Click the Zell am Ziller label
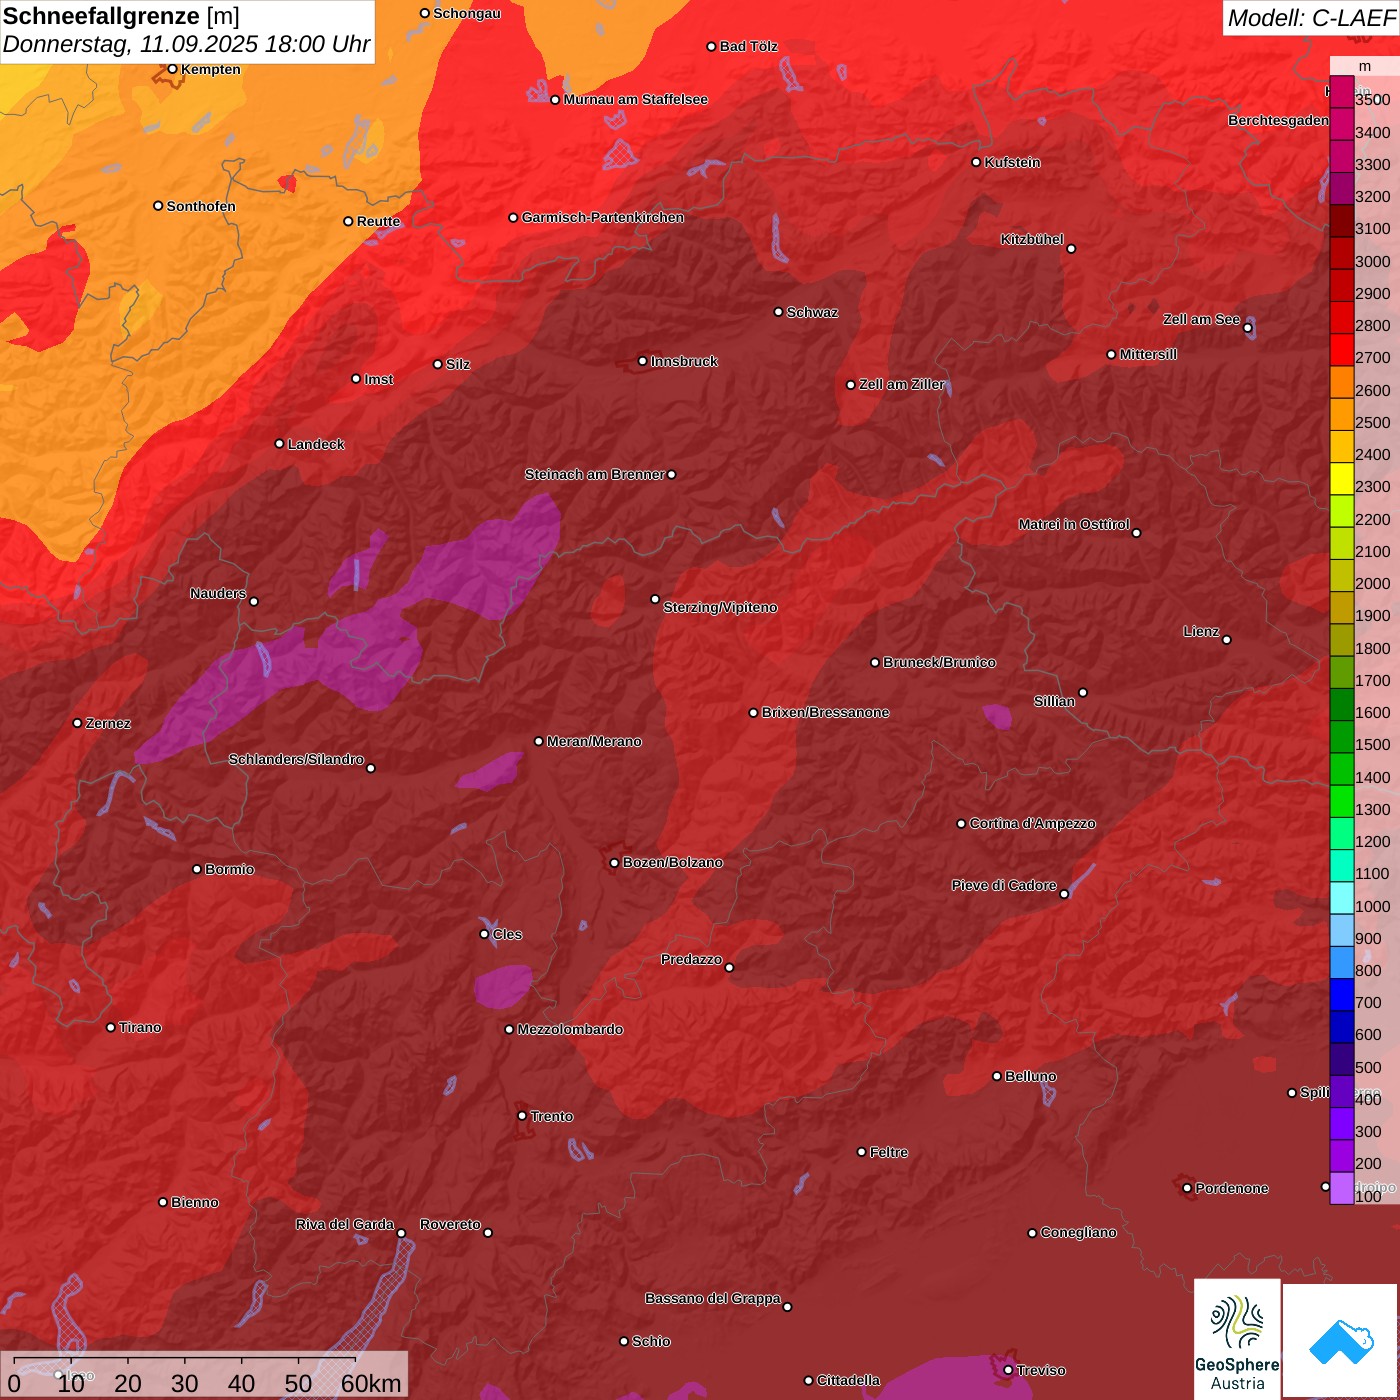This screenshot has height=1400, width=1400. 902,384
